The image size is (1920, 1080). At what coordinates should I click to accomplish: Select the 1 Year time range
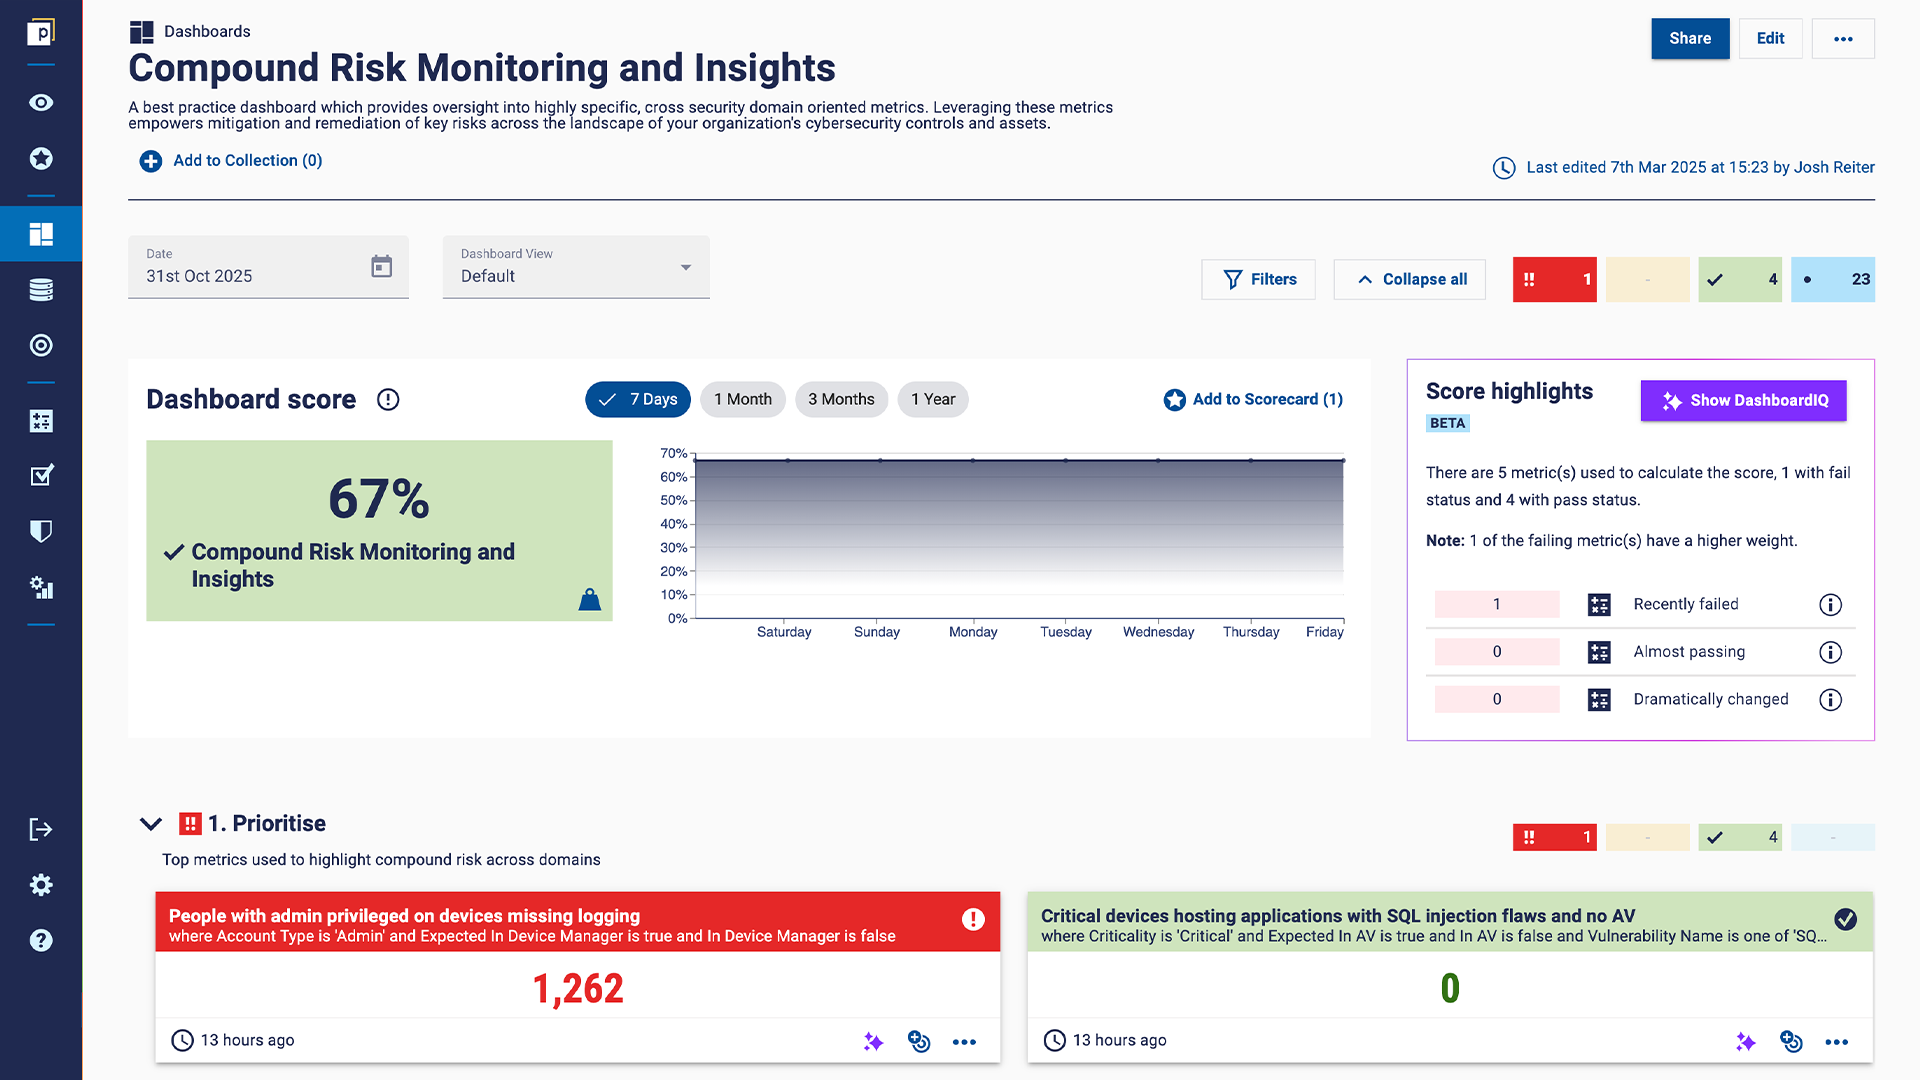point(932,399)
